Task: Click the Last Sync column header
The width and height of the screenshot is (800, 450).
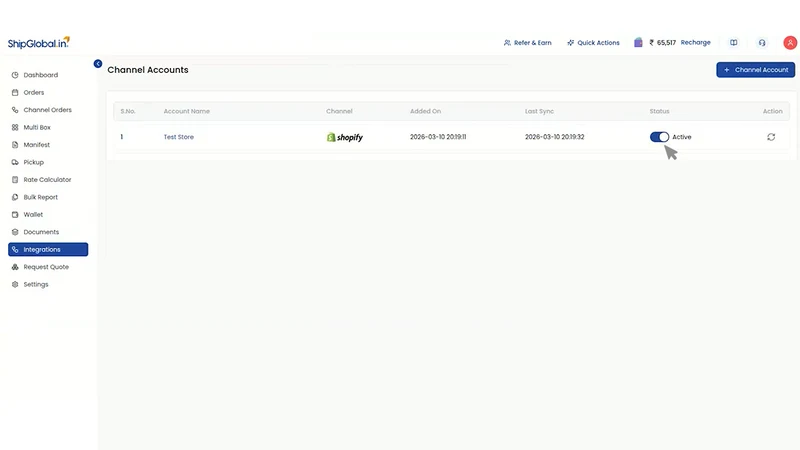Action: (x=539, y=111)
